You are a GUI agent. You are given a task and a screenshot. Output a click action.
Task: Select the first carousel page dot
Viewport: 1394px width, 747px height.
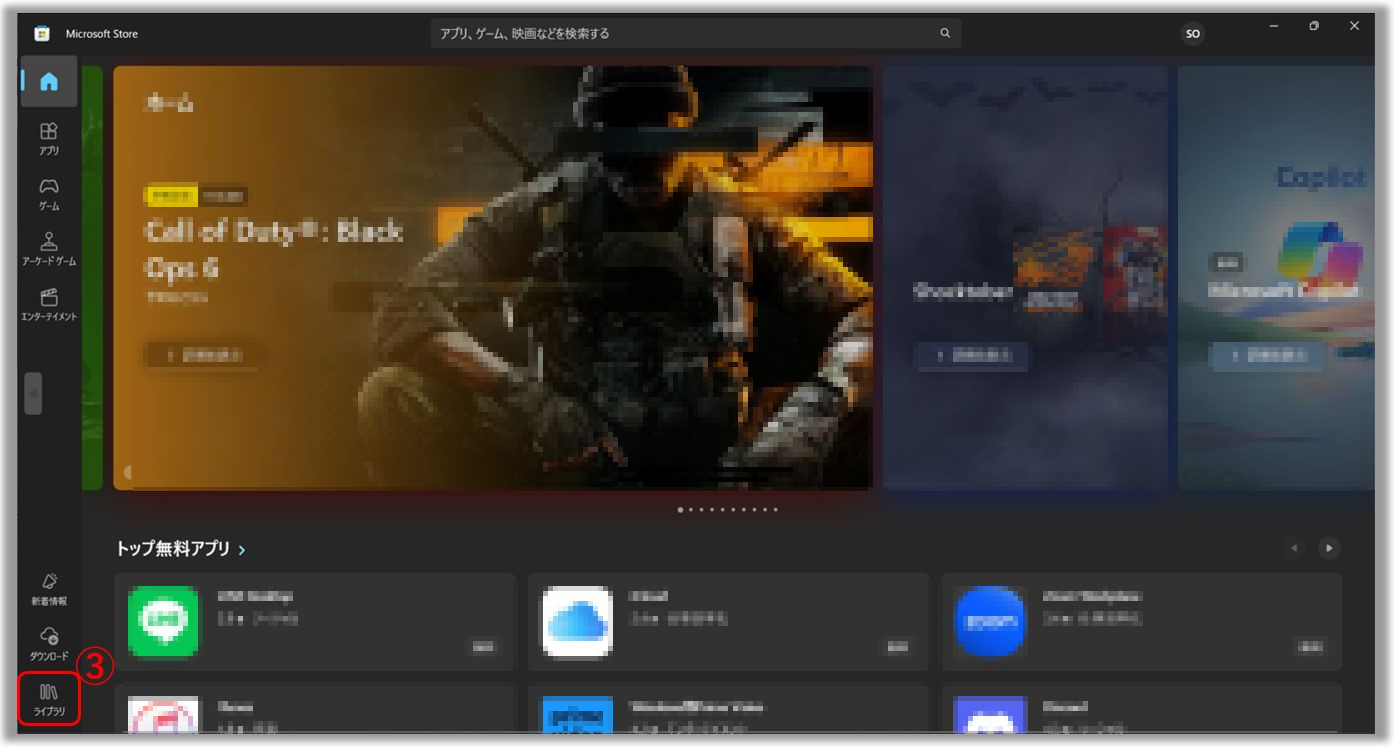(x=681, y=510)
